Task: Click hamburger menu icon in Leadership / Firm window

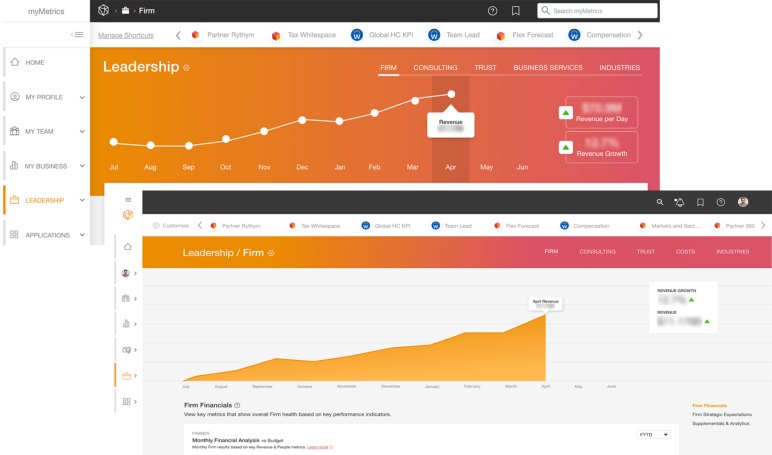Action: [x=128, y=199]
